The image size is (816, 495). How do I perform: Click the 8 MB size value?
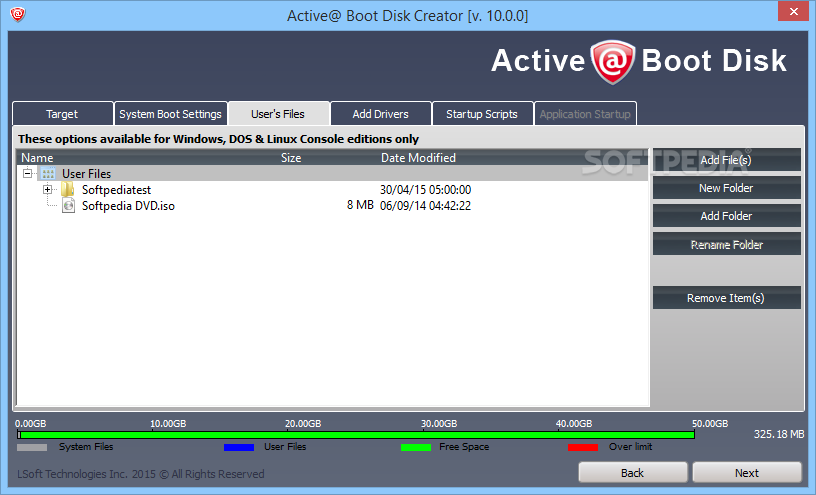click(360, 205)
